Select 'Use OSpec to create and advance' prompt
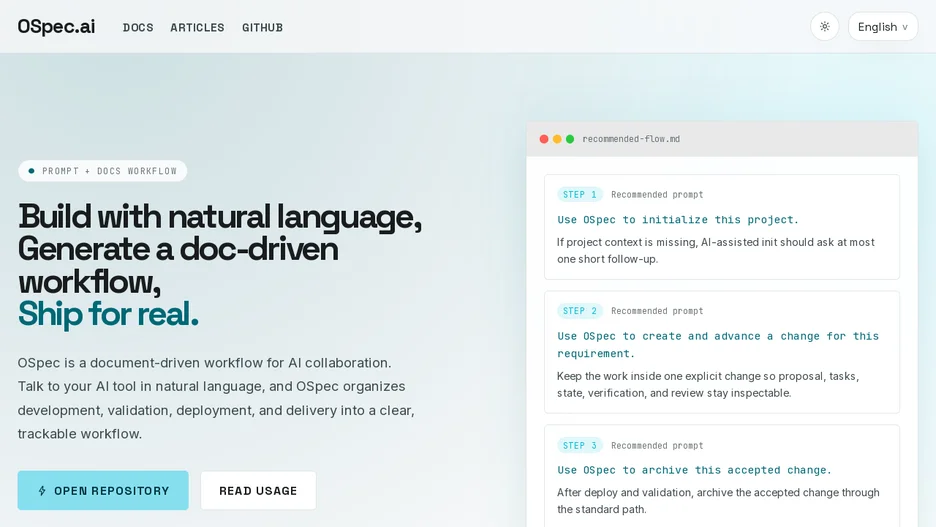 click(x=718, y=344)
